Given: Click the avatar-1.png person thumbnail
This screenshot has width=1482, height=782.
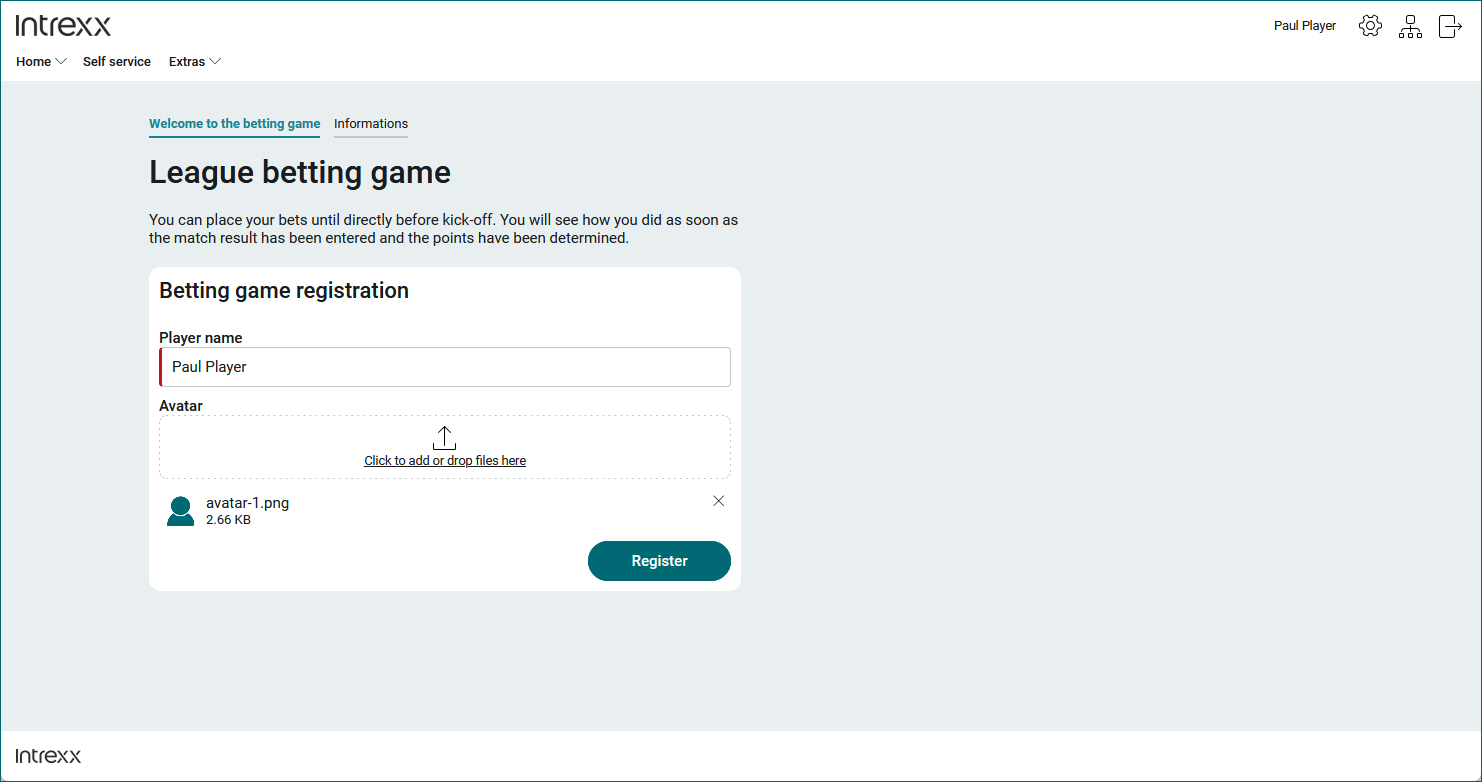Looking at the screenshot, I should tap(181, 511).
